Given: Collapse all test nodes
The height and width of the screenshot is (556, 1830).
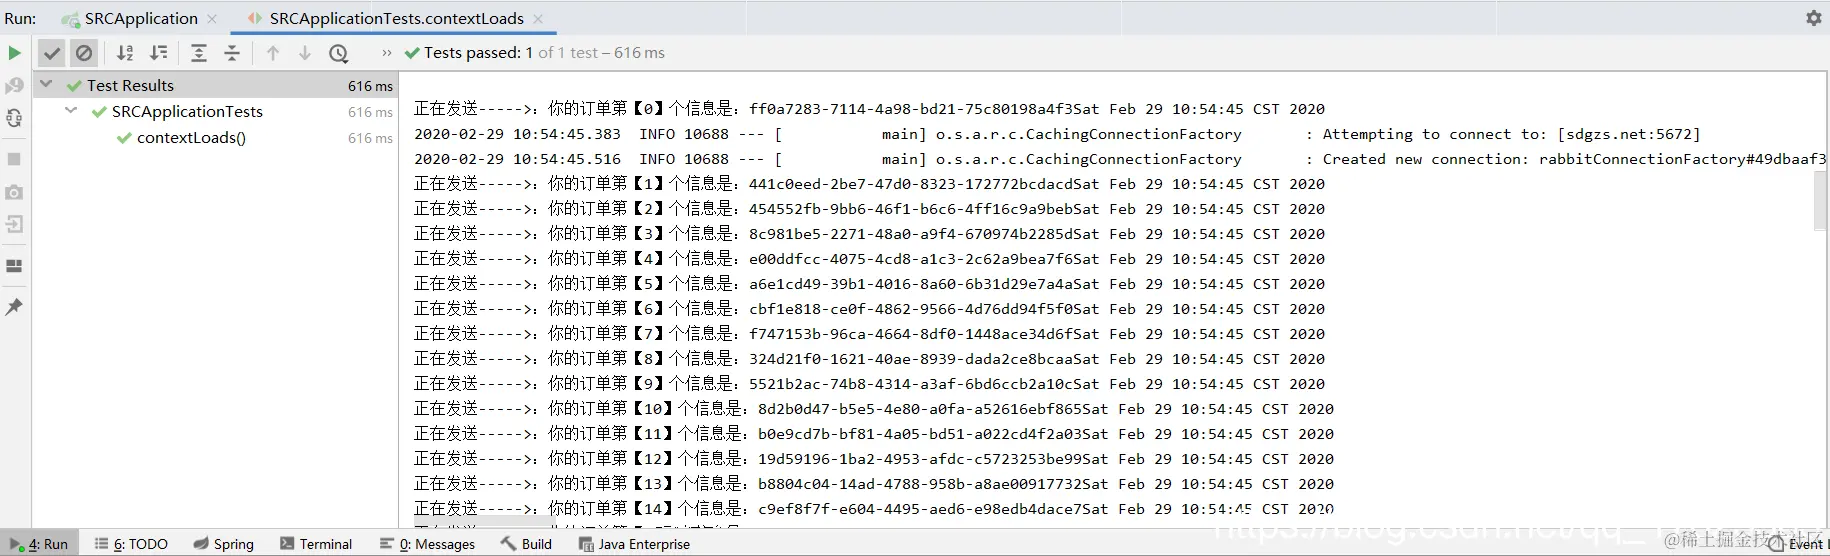Looking at the screenshot, I should (232, 53).
